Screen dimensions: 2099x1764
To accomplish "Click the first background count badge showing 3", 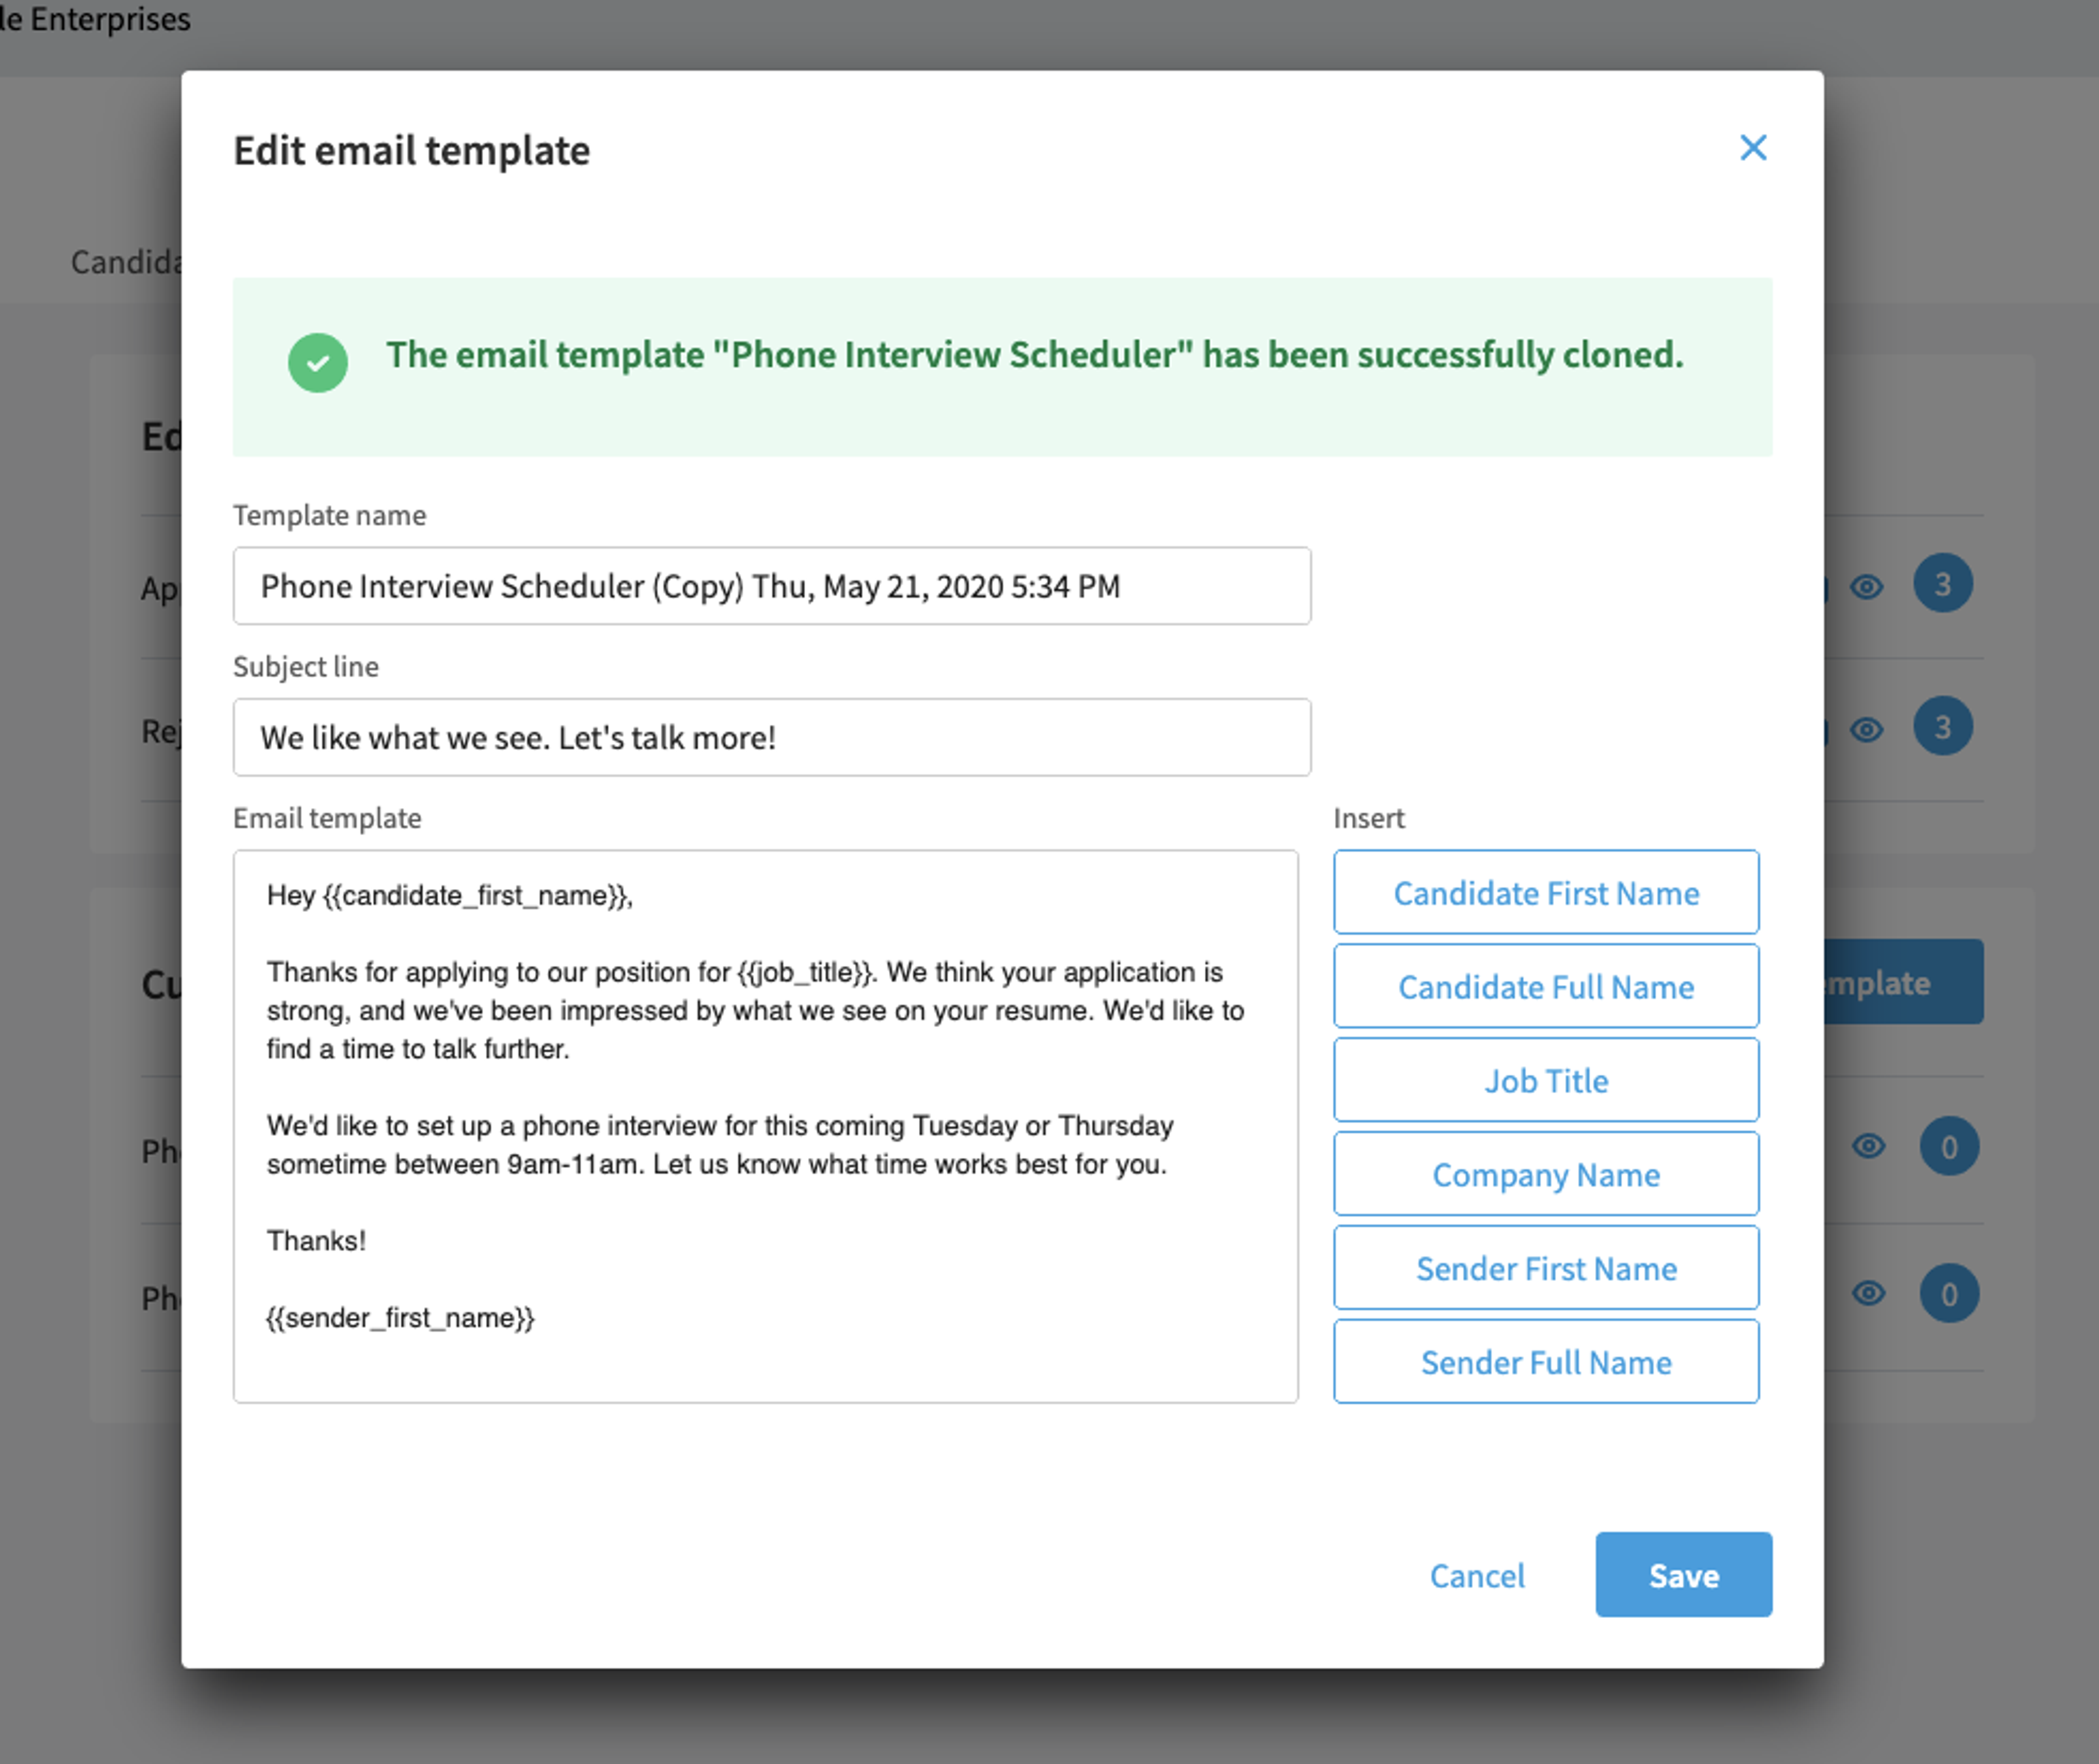I will tap(1943, 584).
